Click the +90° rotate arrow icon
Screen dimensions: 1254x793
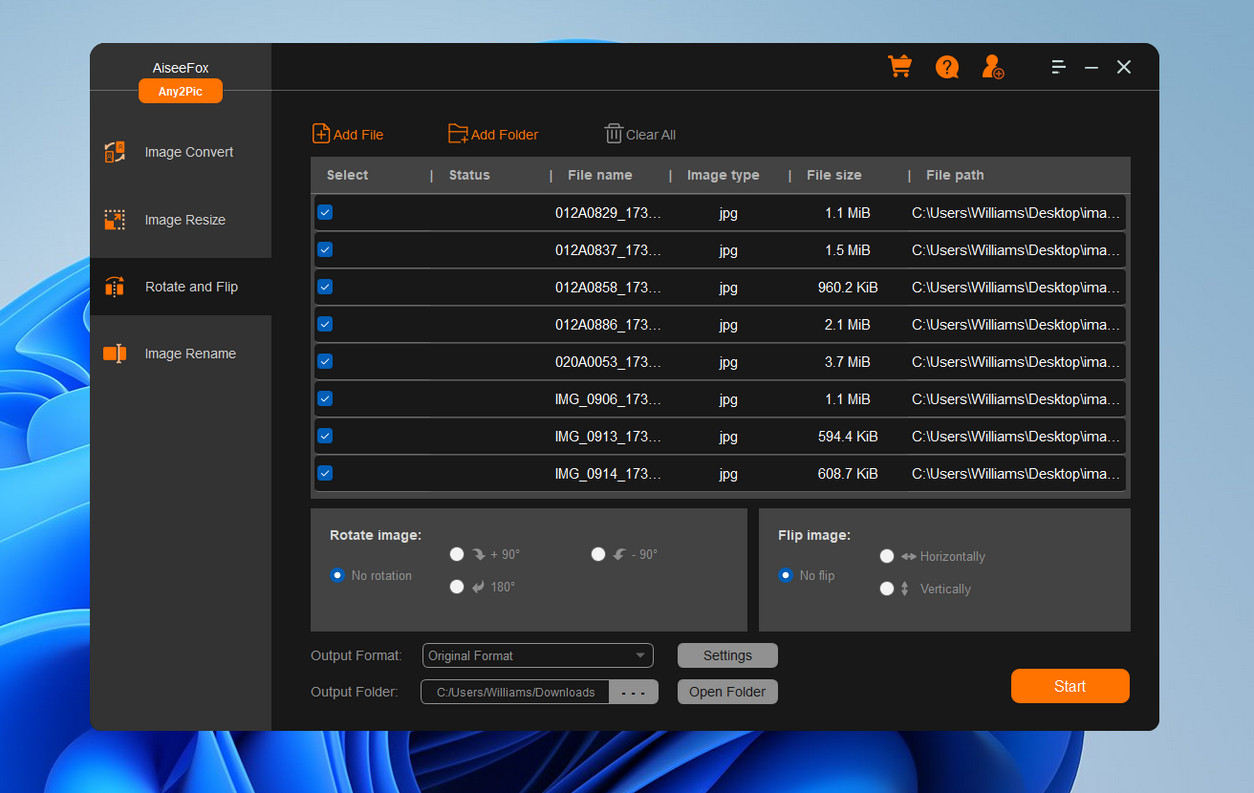479,554
